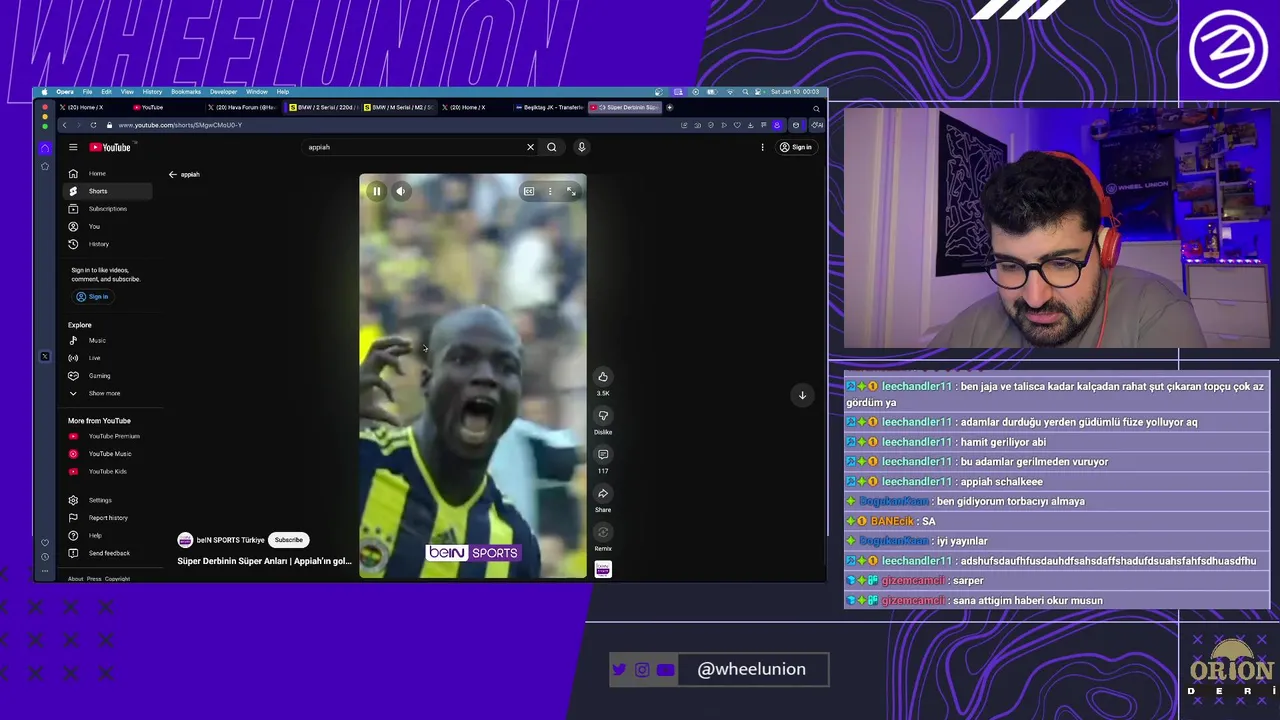Open You in YouTube sidebar

pyautogui.click(x=106, y=226)
